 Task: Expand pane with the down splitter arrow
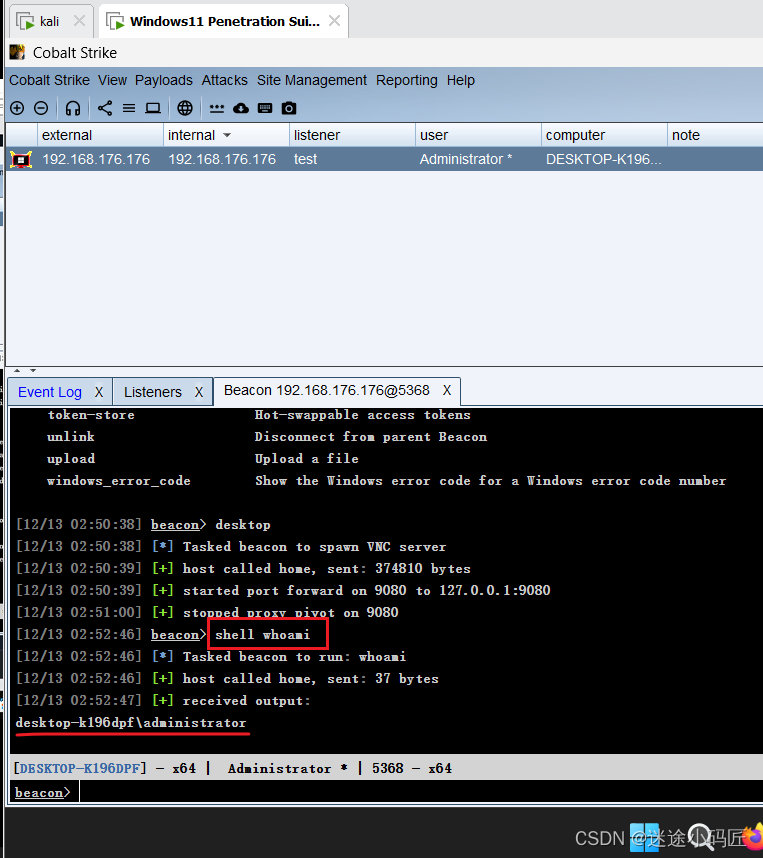[x=33, y=370]
